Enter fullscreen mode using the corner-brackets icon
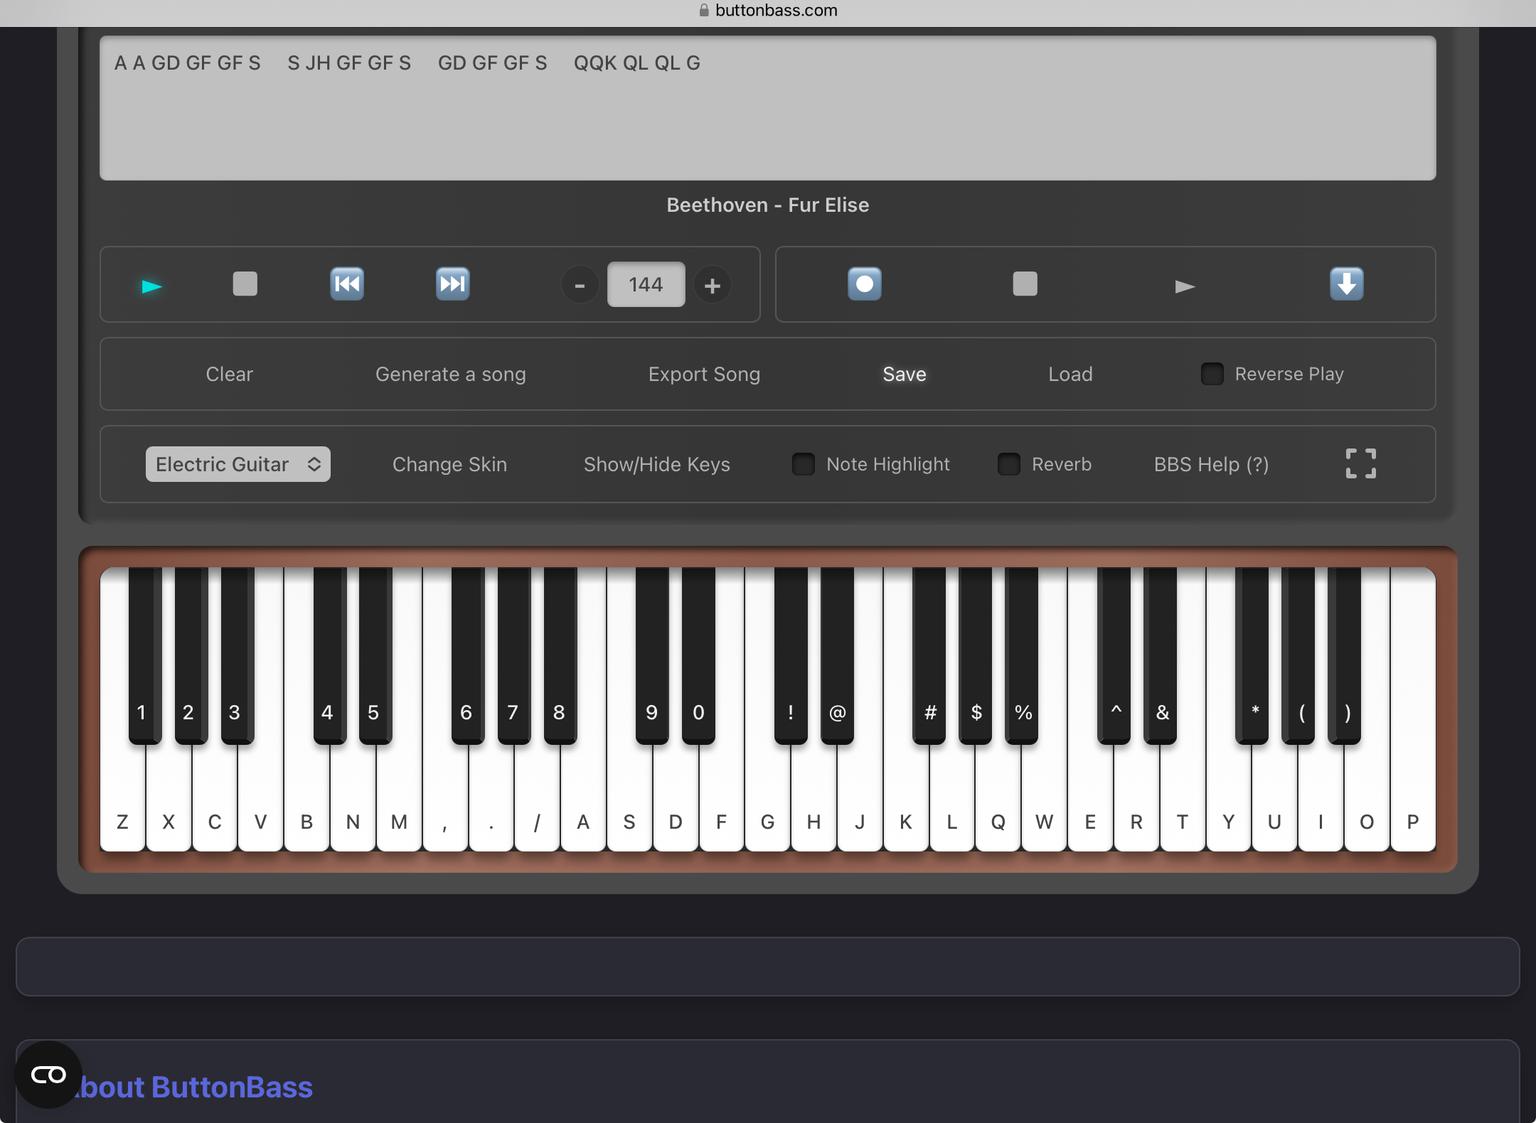This screenshot has height=1123, width=1536. pyautogui.click(x=1360, y=464)
